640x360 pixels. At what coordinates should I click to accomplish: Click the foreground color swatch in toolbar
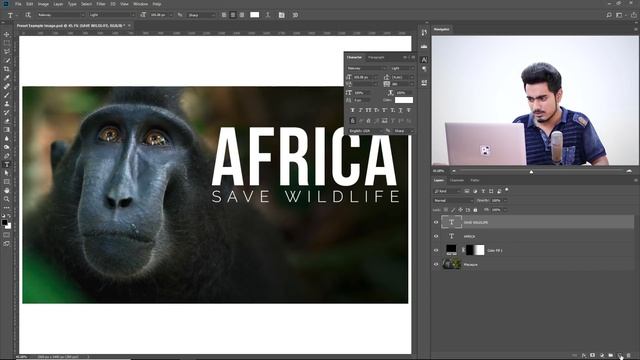[x=4, y=222]
